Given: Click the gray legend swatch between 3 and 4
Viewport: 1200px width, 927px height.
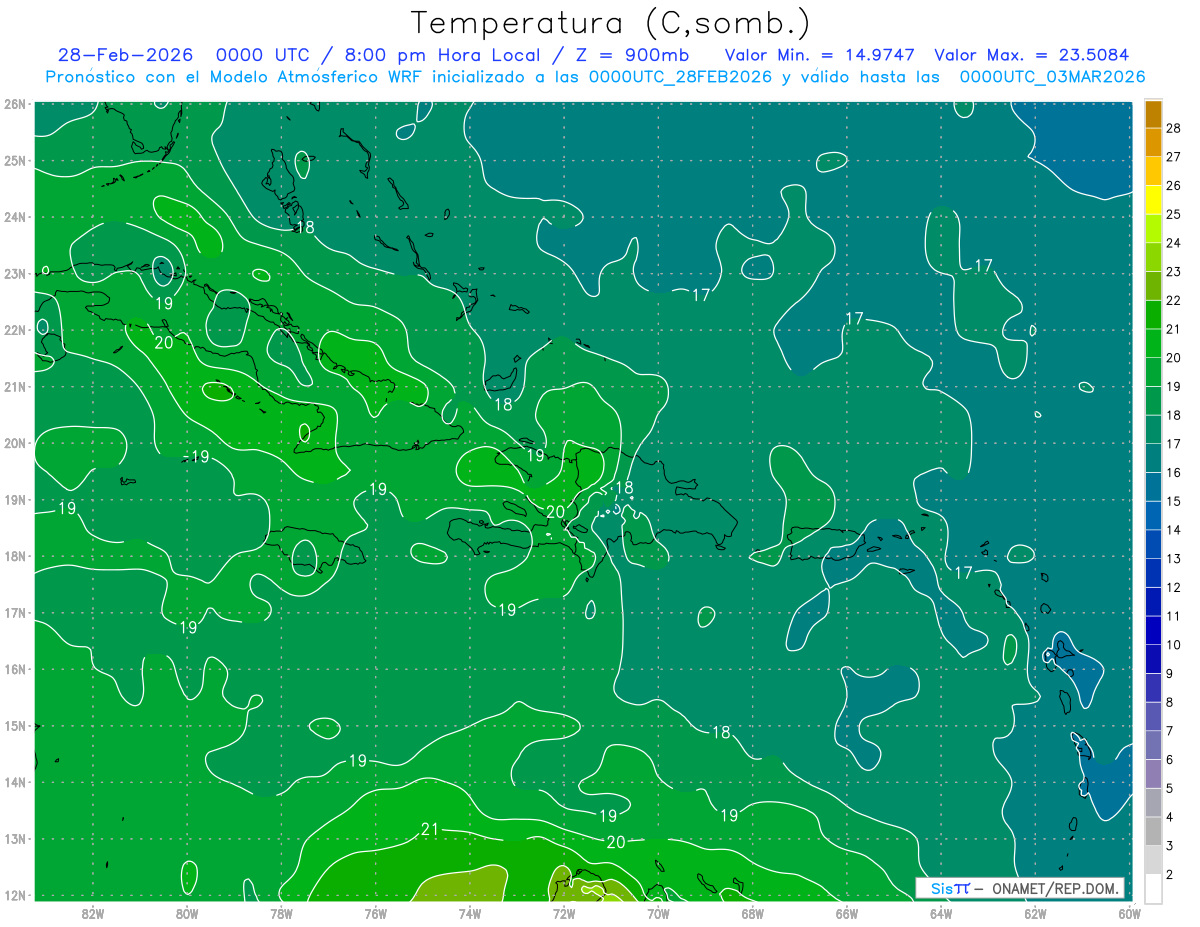Looking at the screenshot, I should pos(1153,832).
